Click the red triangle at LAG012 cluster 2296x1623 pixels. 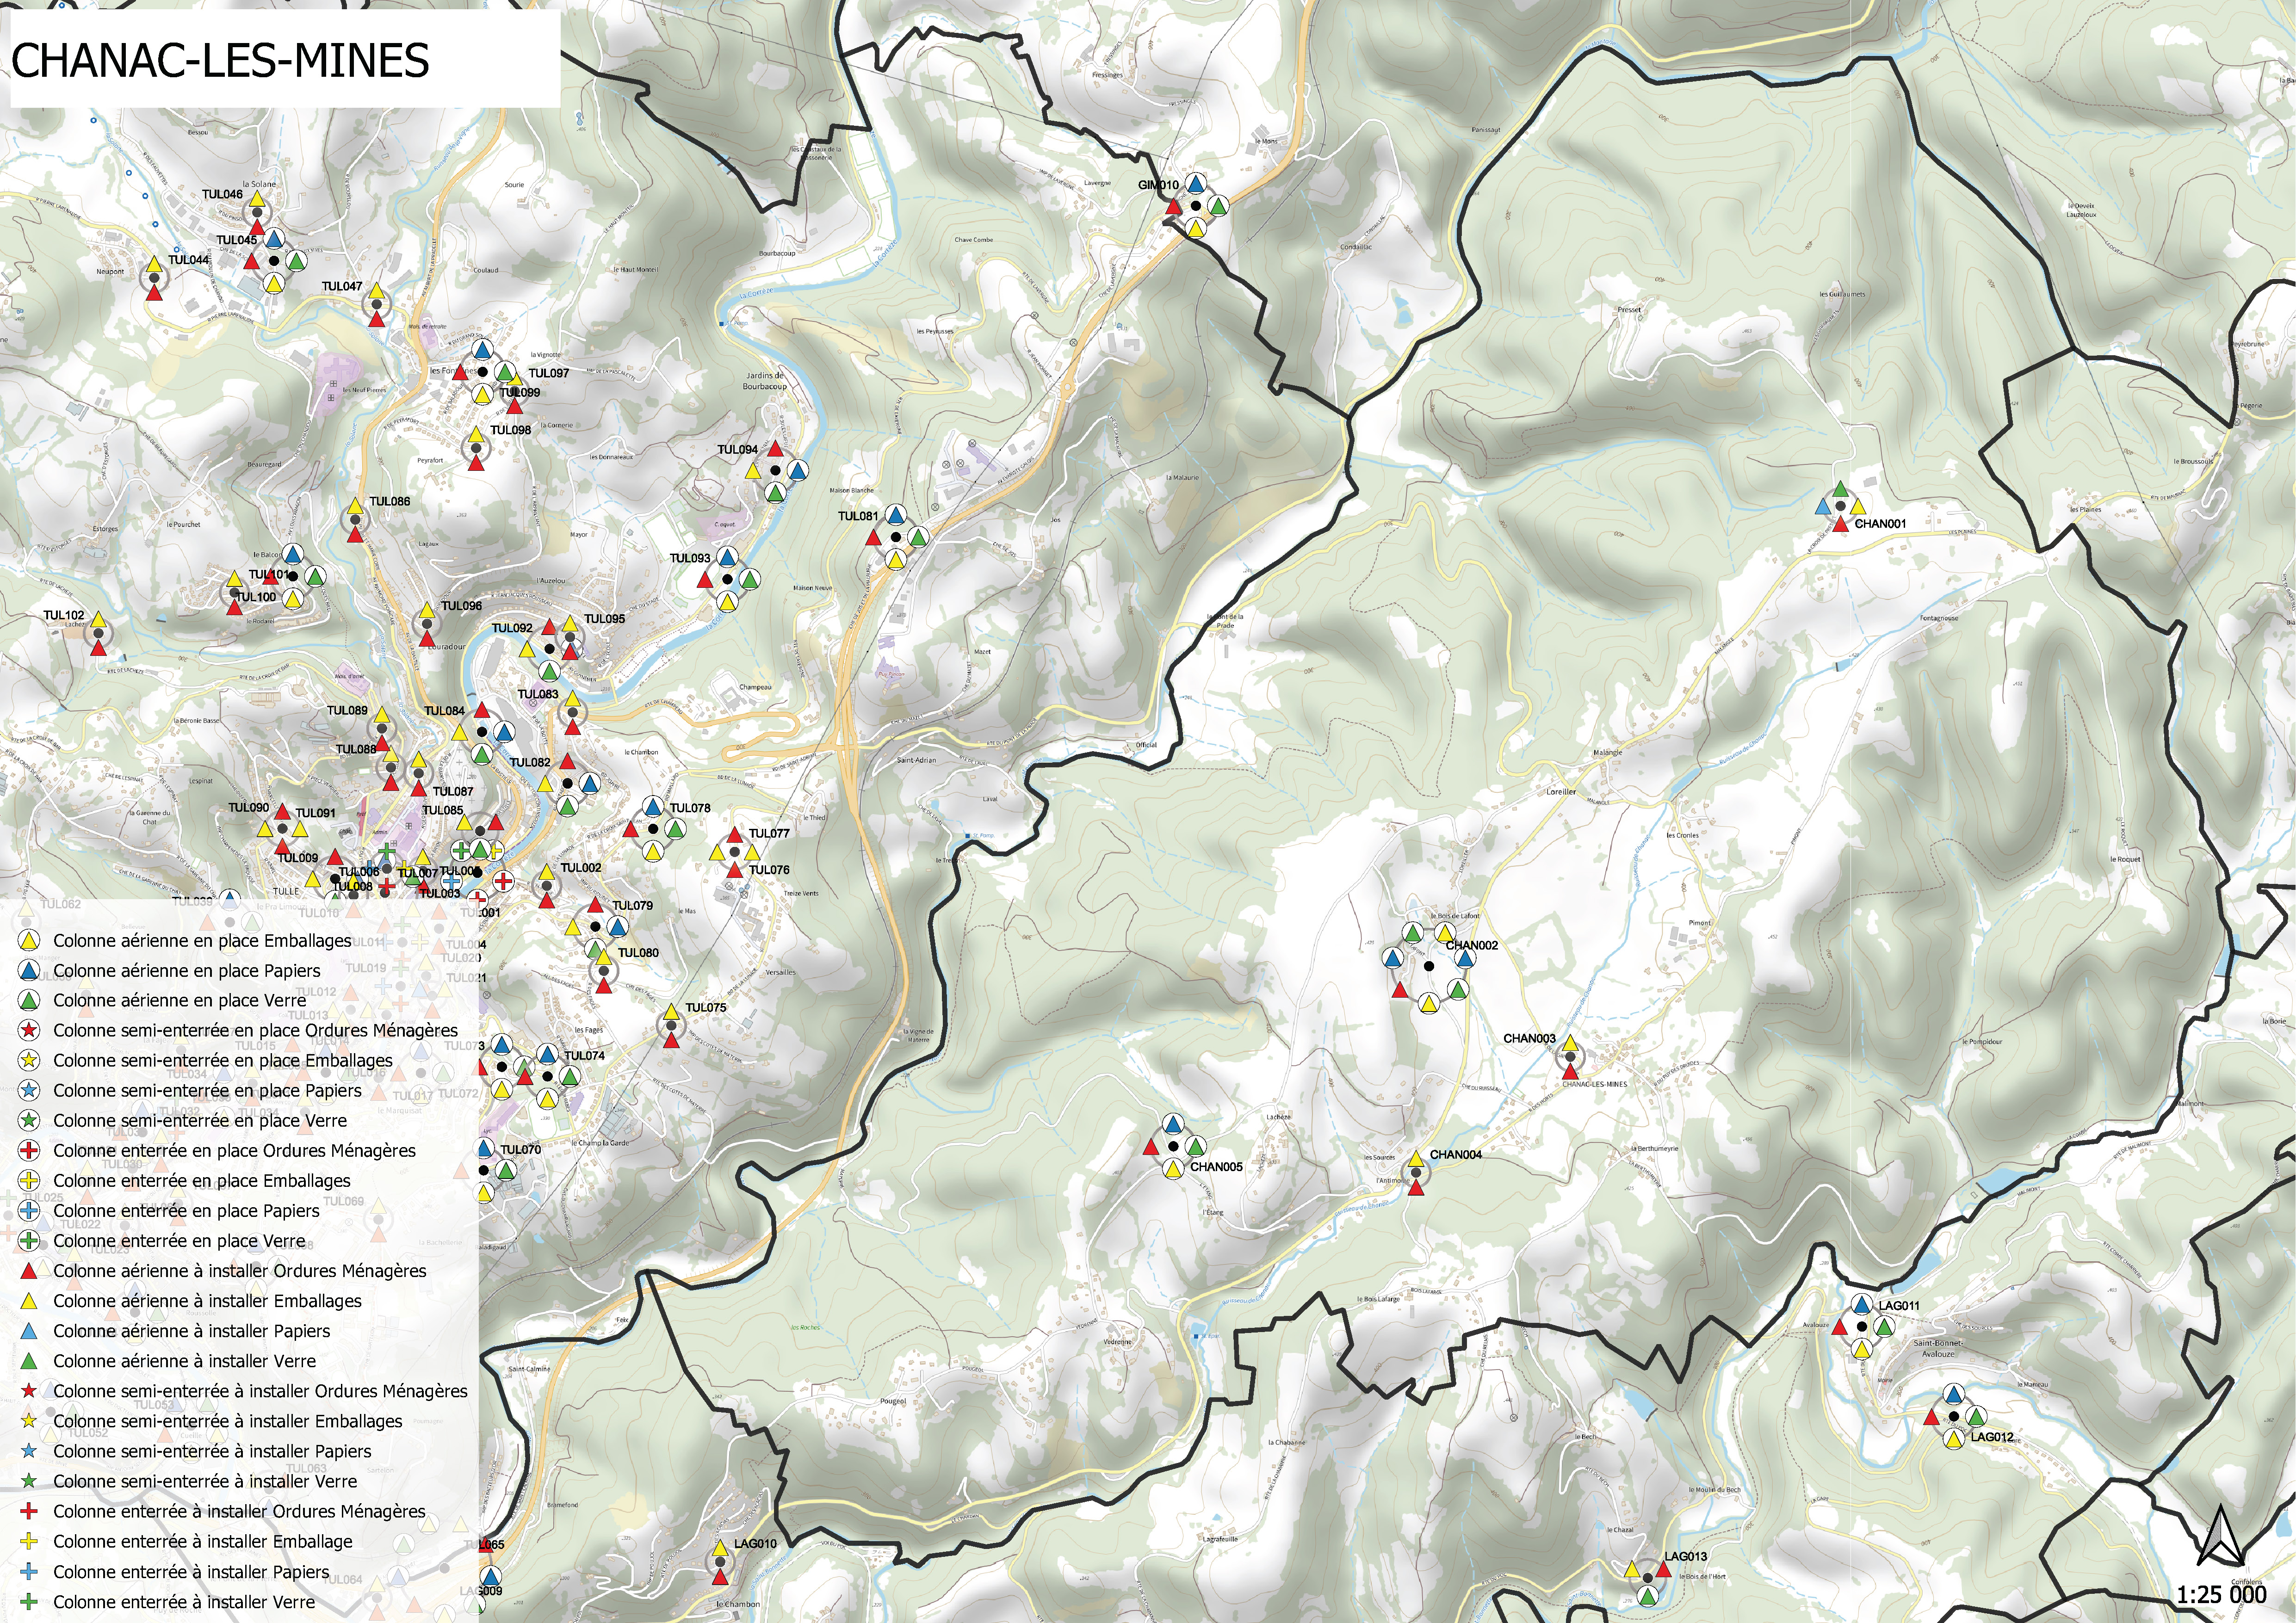tap(1931, 1417)
